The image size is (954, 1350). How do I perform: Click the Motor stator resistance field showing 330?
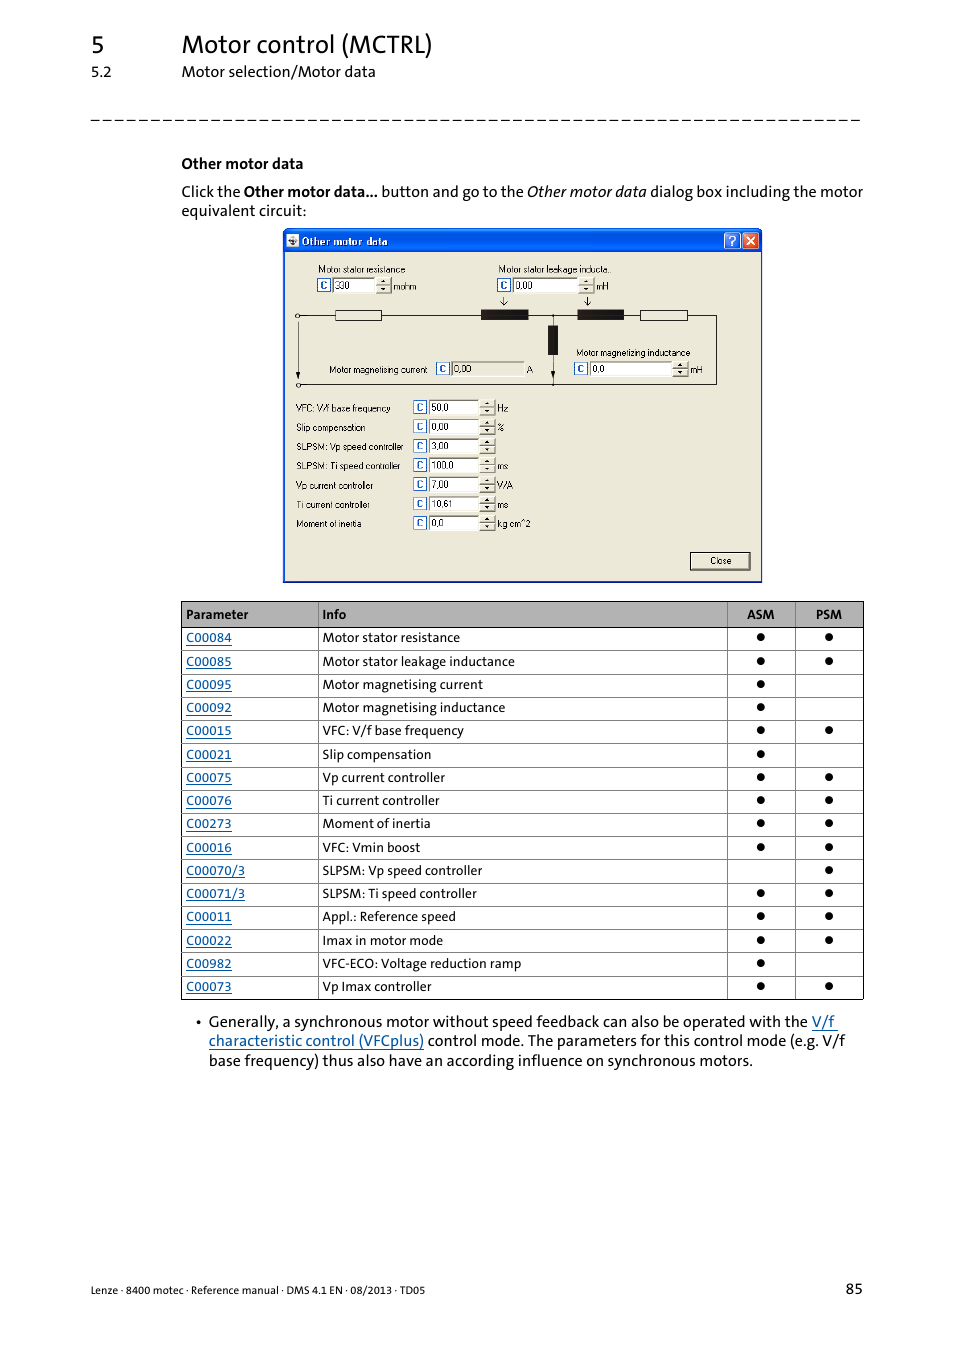(354, 286)
